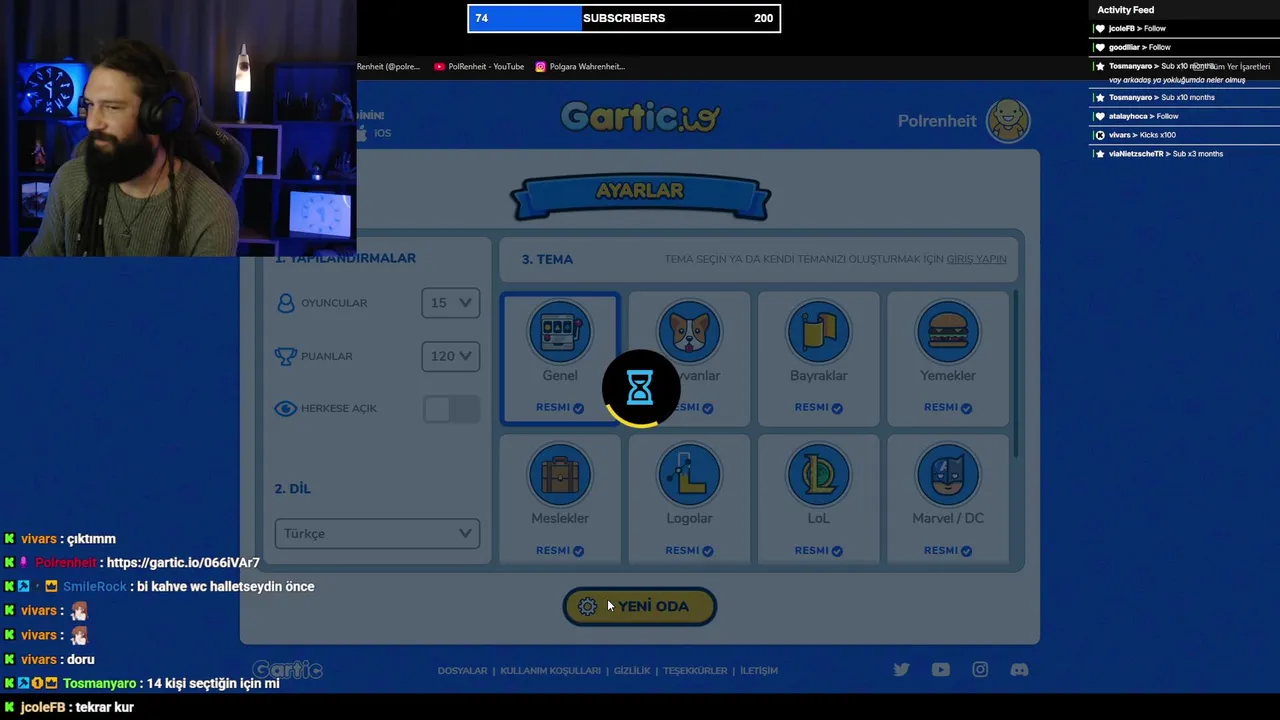Image resolution: width=1280 pixels, height=720 pixels.
Task: Click the footer Gartic logo
Action: point(287,670)
